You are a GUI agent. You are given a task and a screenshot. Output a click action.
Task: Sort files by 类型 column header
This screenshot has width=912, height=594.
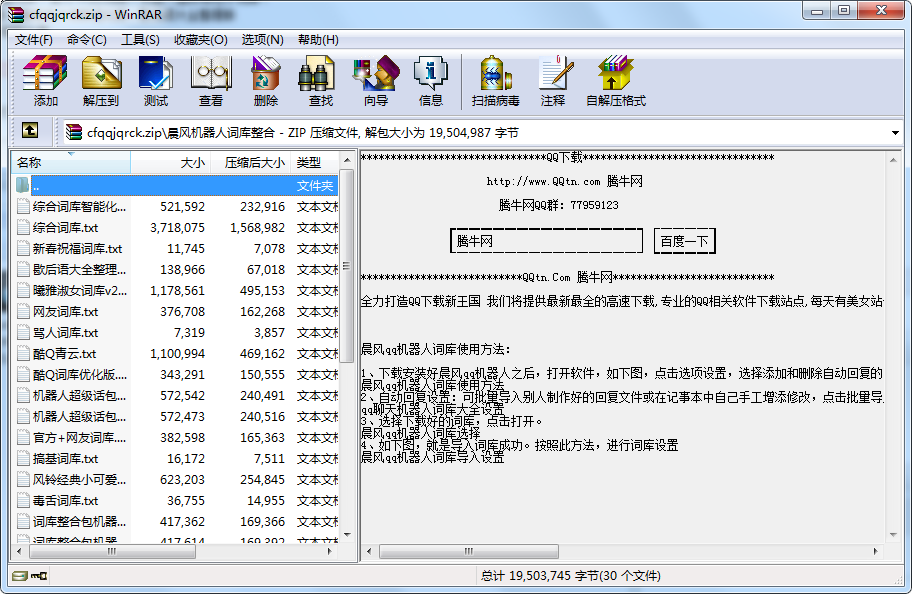click(x=315, y=162)
